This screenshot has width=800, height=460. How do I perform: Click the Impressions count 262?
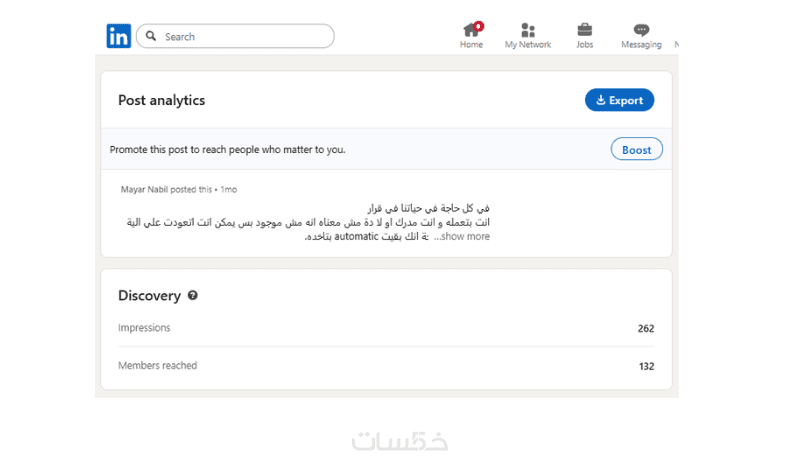(645, 328)
